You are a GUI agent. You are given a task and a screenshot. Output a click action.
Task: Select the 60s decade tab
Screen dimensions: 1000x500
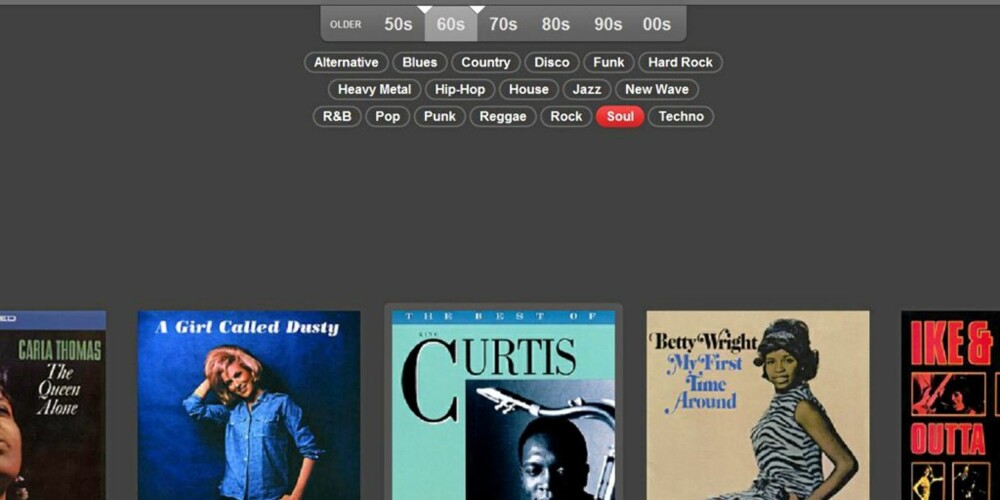(451, 25)
